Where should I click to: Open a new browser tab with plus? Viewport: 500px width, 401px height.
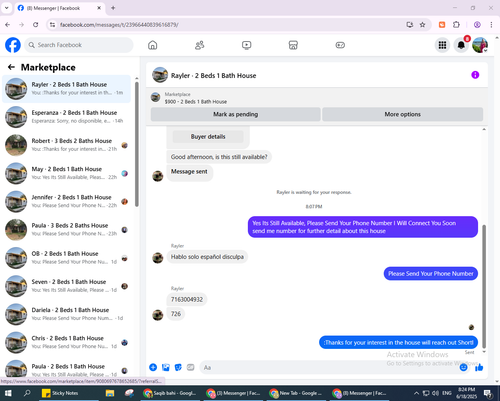(113, 8)
